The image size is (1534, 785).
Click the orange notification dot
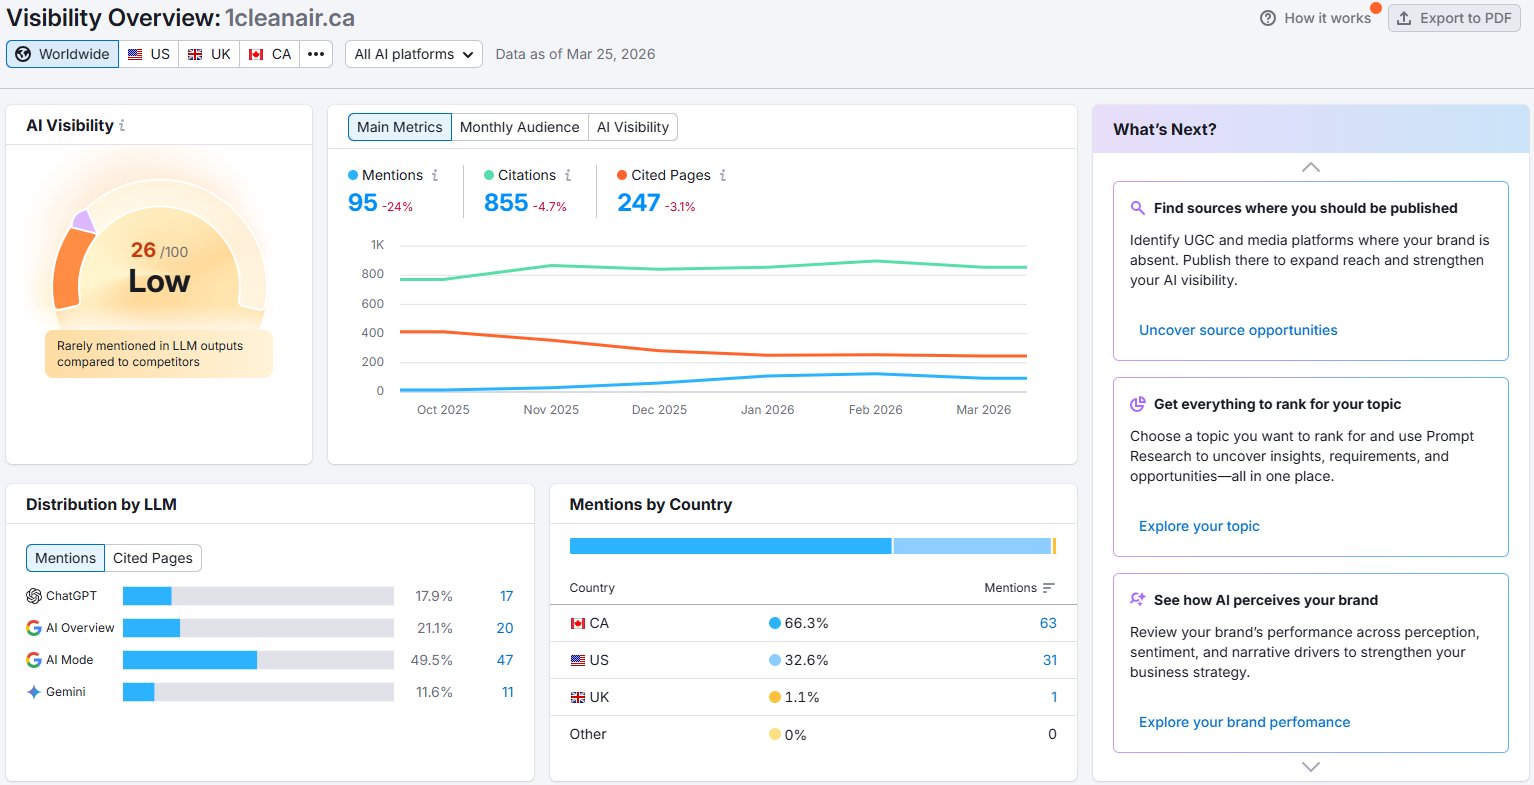tap(1376, 8)
